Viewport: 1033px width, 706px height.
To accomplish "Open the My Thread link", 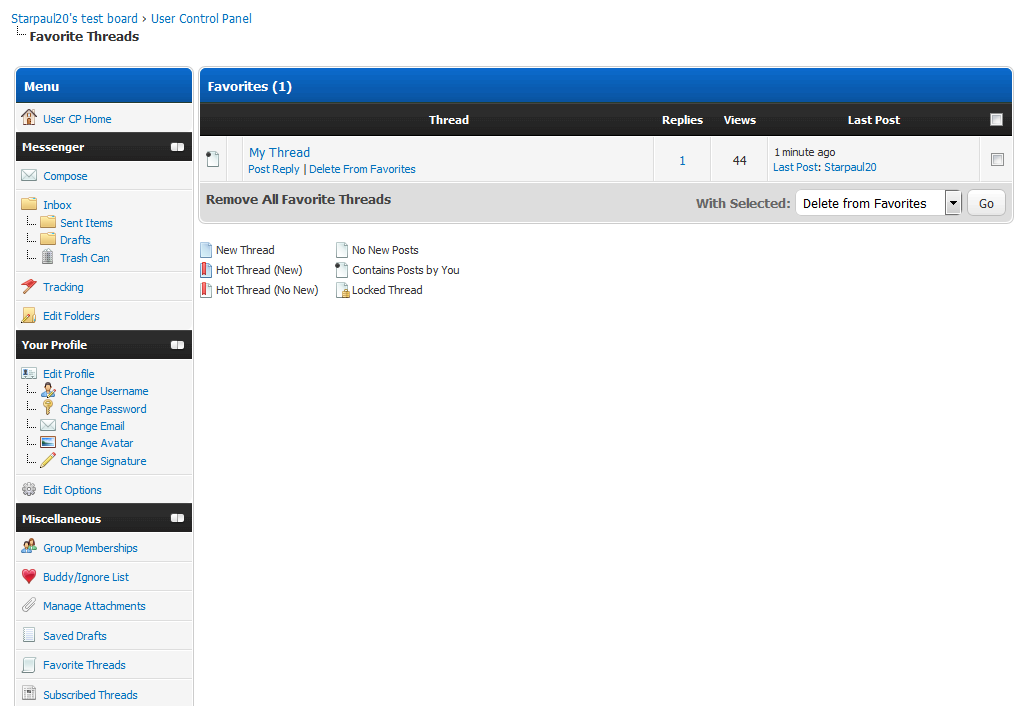I will pyautogui.click(x=279, y=152).
